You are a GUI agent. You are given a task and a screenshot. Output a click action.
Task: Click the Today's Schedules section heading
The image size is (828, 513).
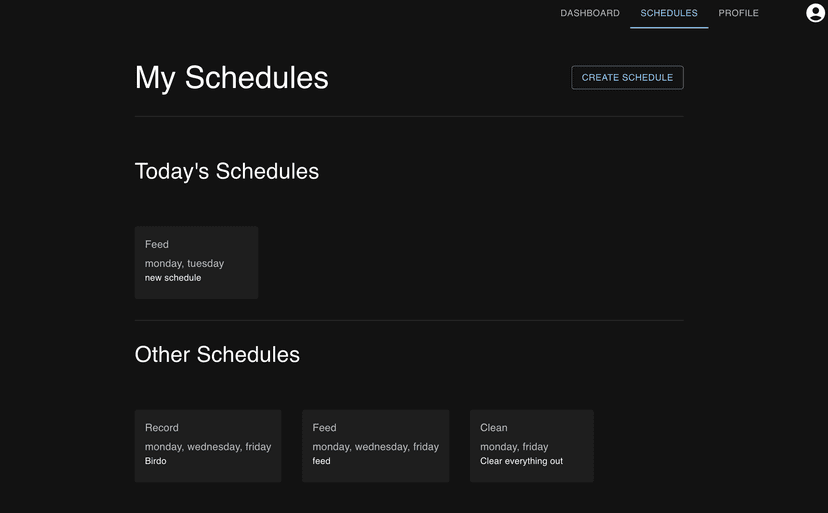[227, 171]
